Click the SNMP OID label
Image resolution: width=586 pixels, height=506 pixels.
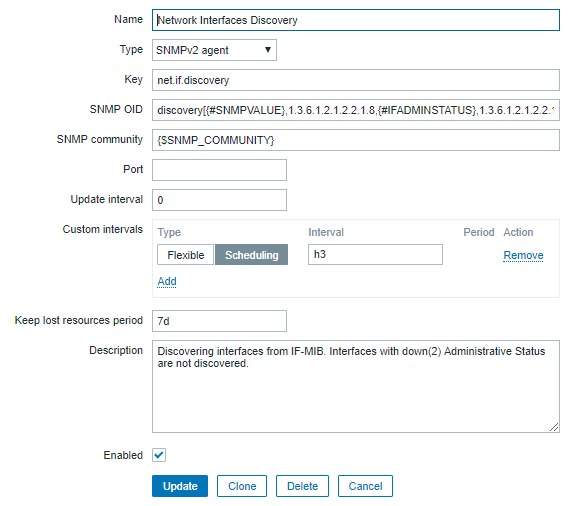(x=116, y=109)
